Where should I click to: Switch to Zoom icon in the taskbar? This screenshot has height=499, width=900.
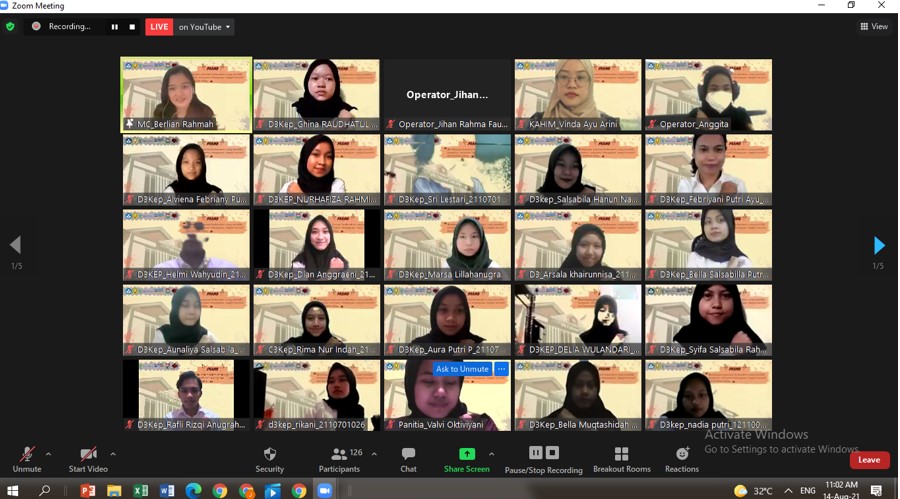point(325,490)
